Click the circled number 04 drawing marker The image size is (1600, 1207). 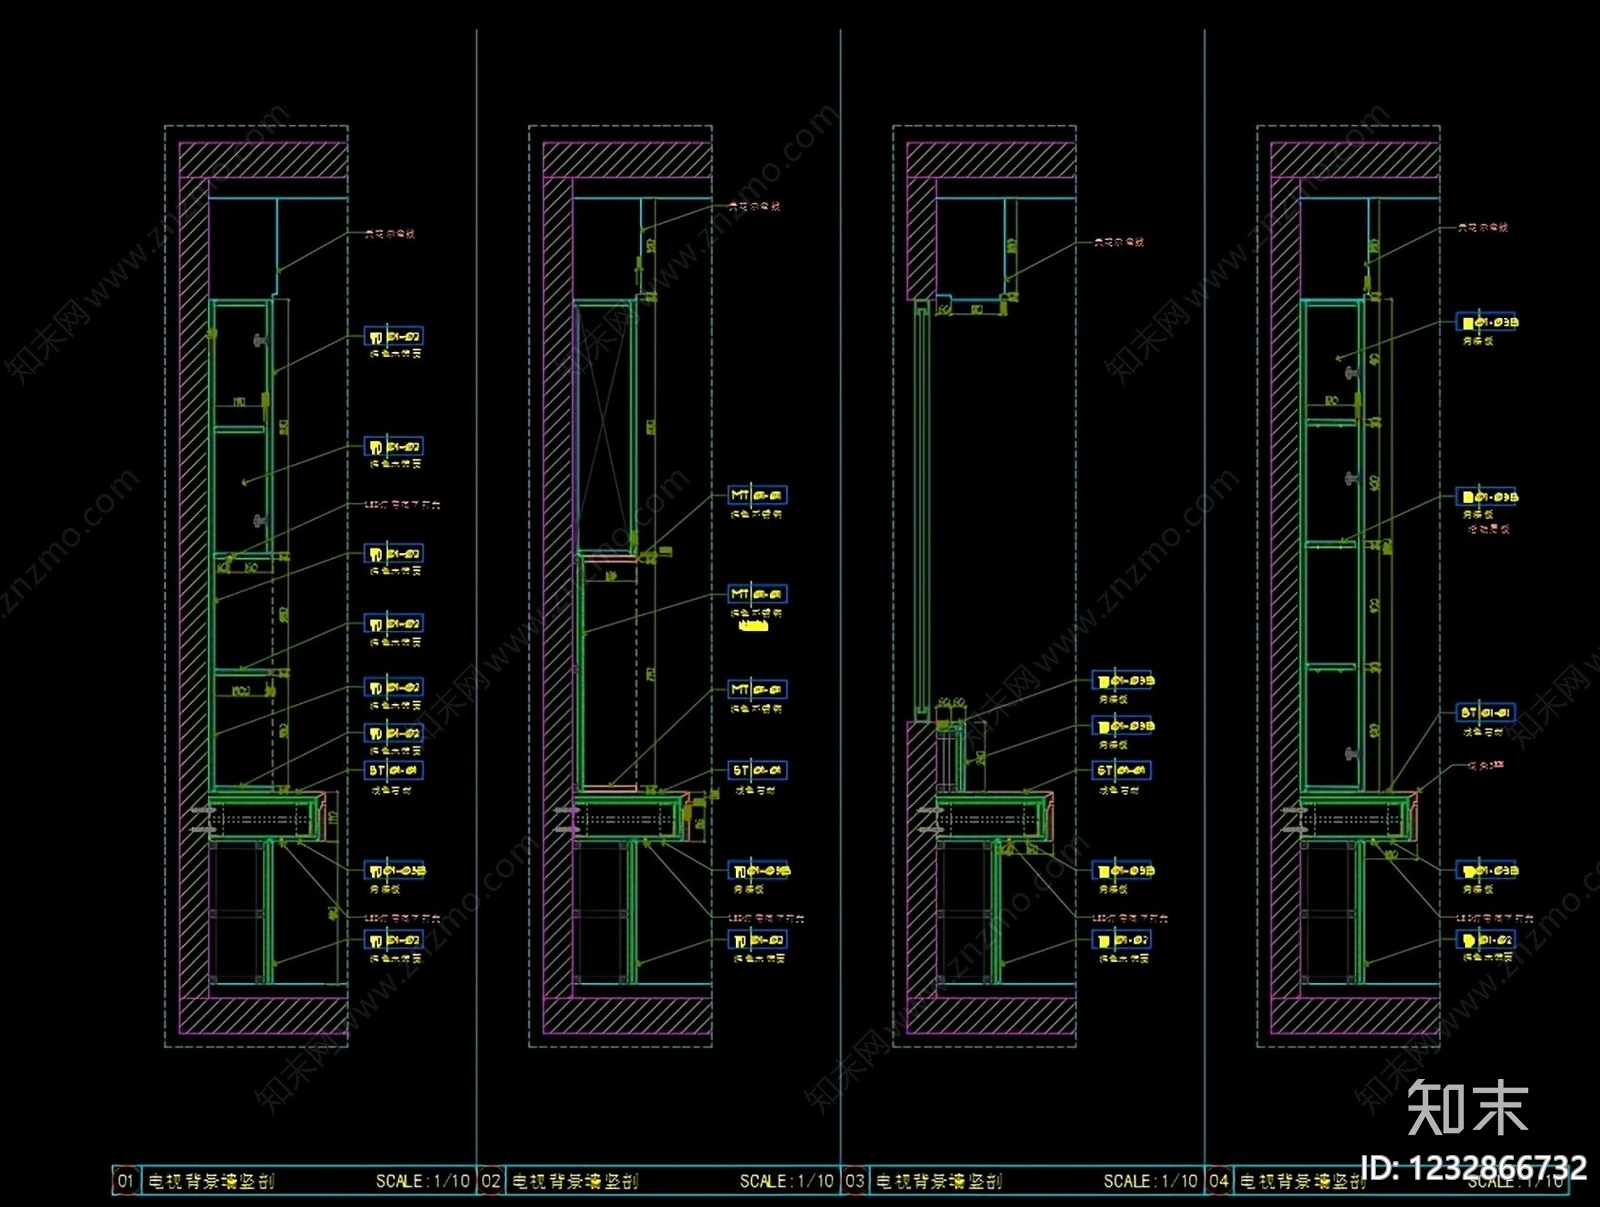tap(1218, 1181)
